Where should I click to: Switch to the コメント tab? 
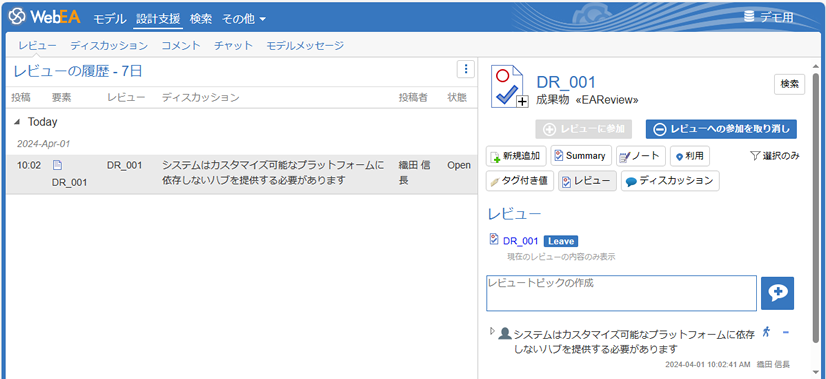[181, 46]
